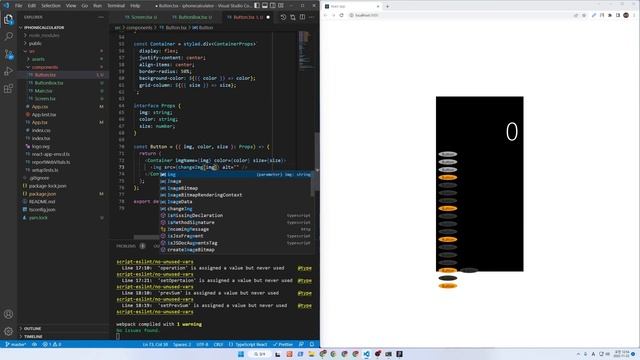The image size is (640, 360).
Task: Toggle the secondary side bar layout icon
Action: click(x=273, y=6)
